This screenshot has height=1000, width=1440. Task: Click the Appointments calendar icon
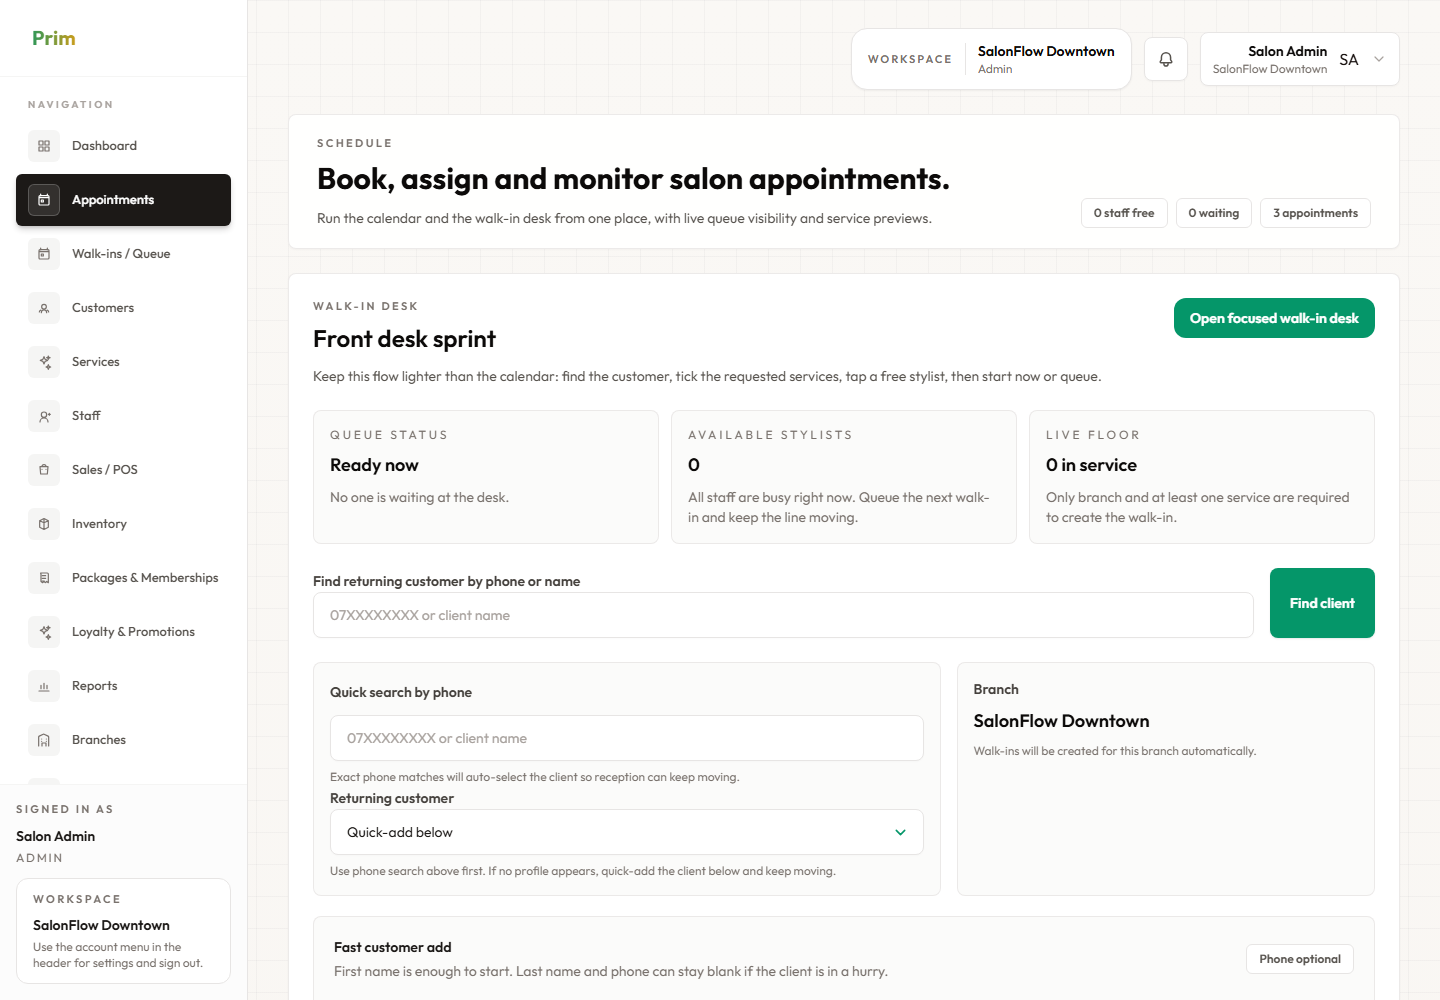[x=44, y=200]
